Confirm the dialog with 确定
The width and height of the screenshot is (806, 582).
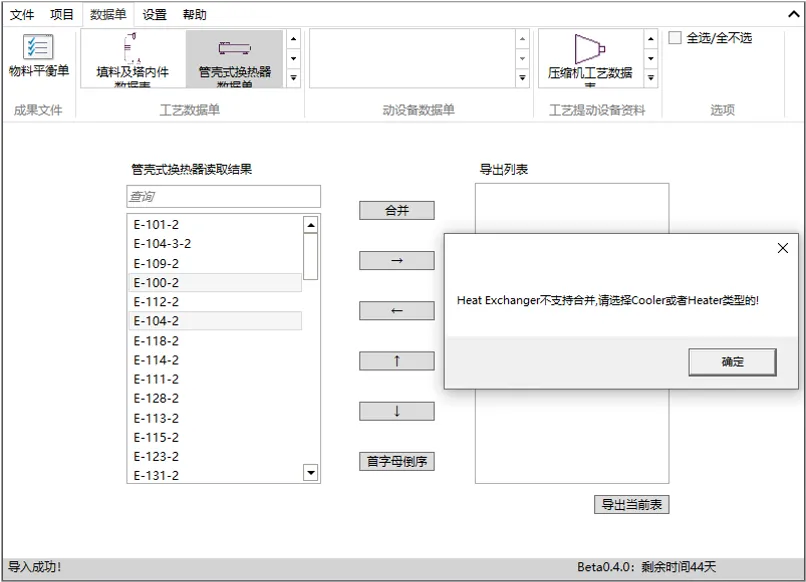point(732,362)
